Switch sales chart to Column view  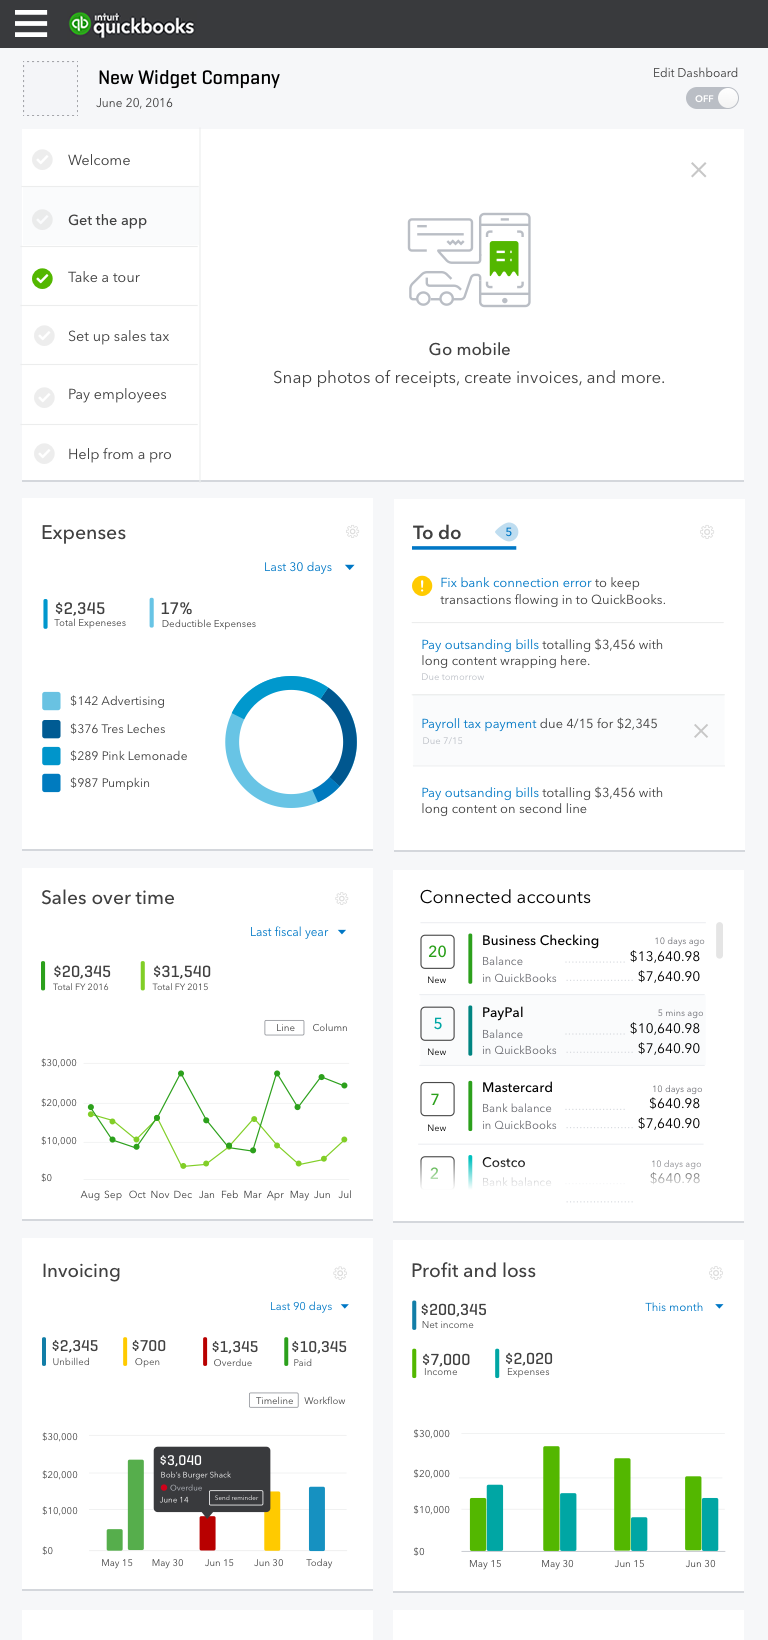(330, 1028)
